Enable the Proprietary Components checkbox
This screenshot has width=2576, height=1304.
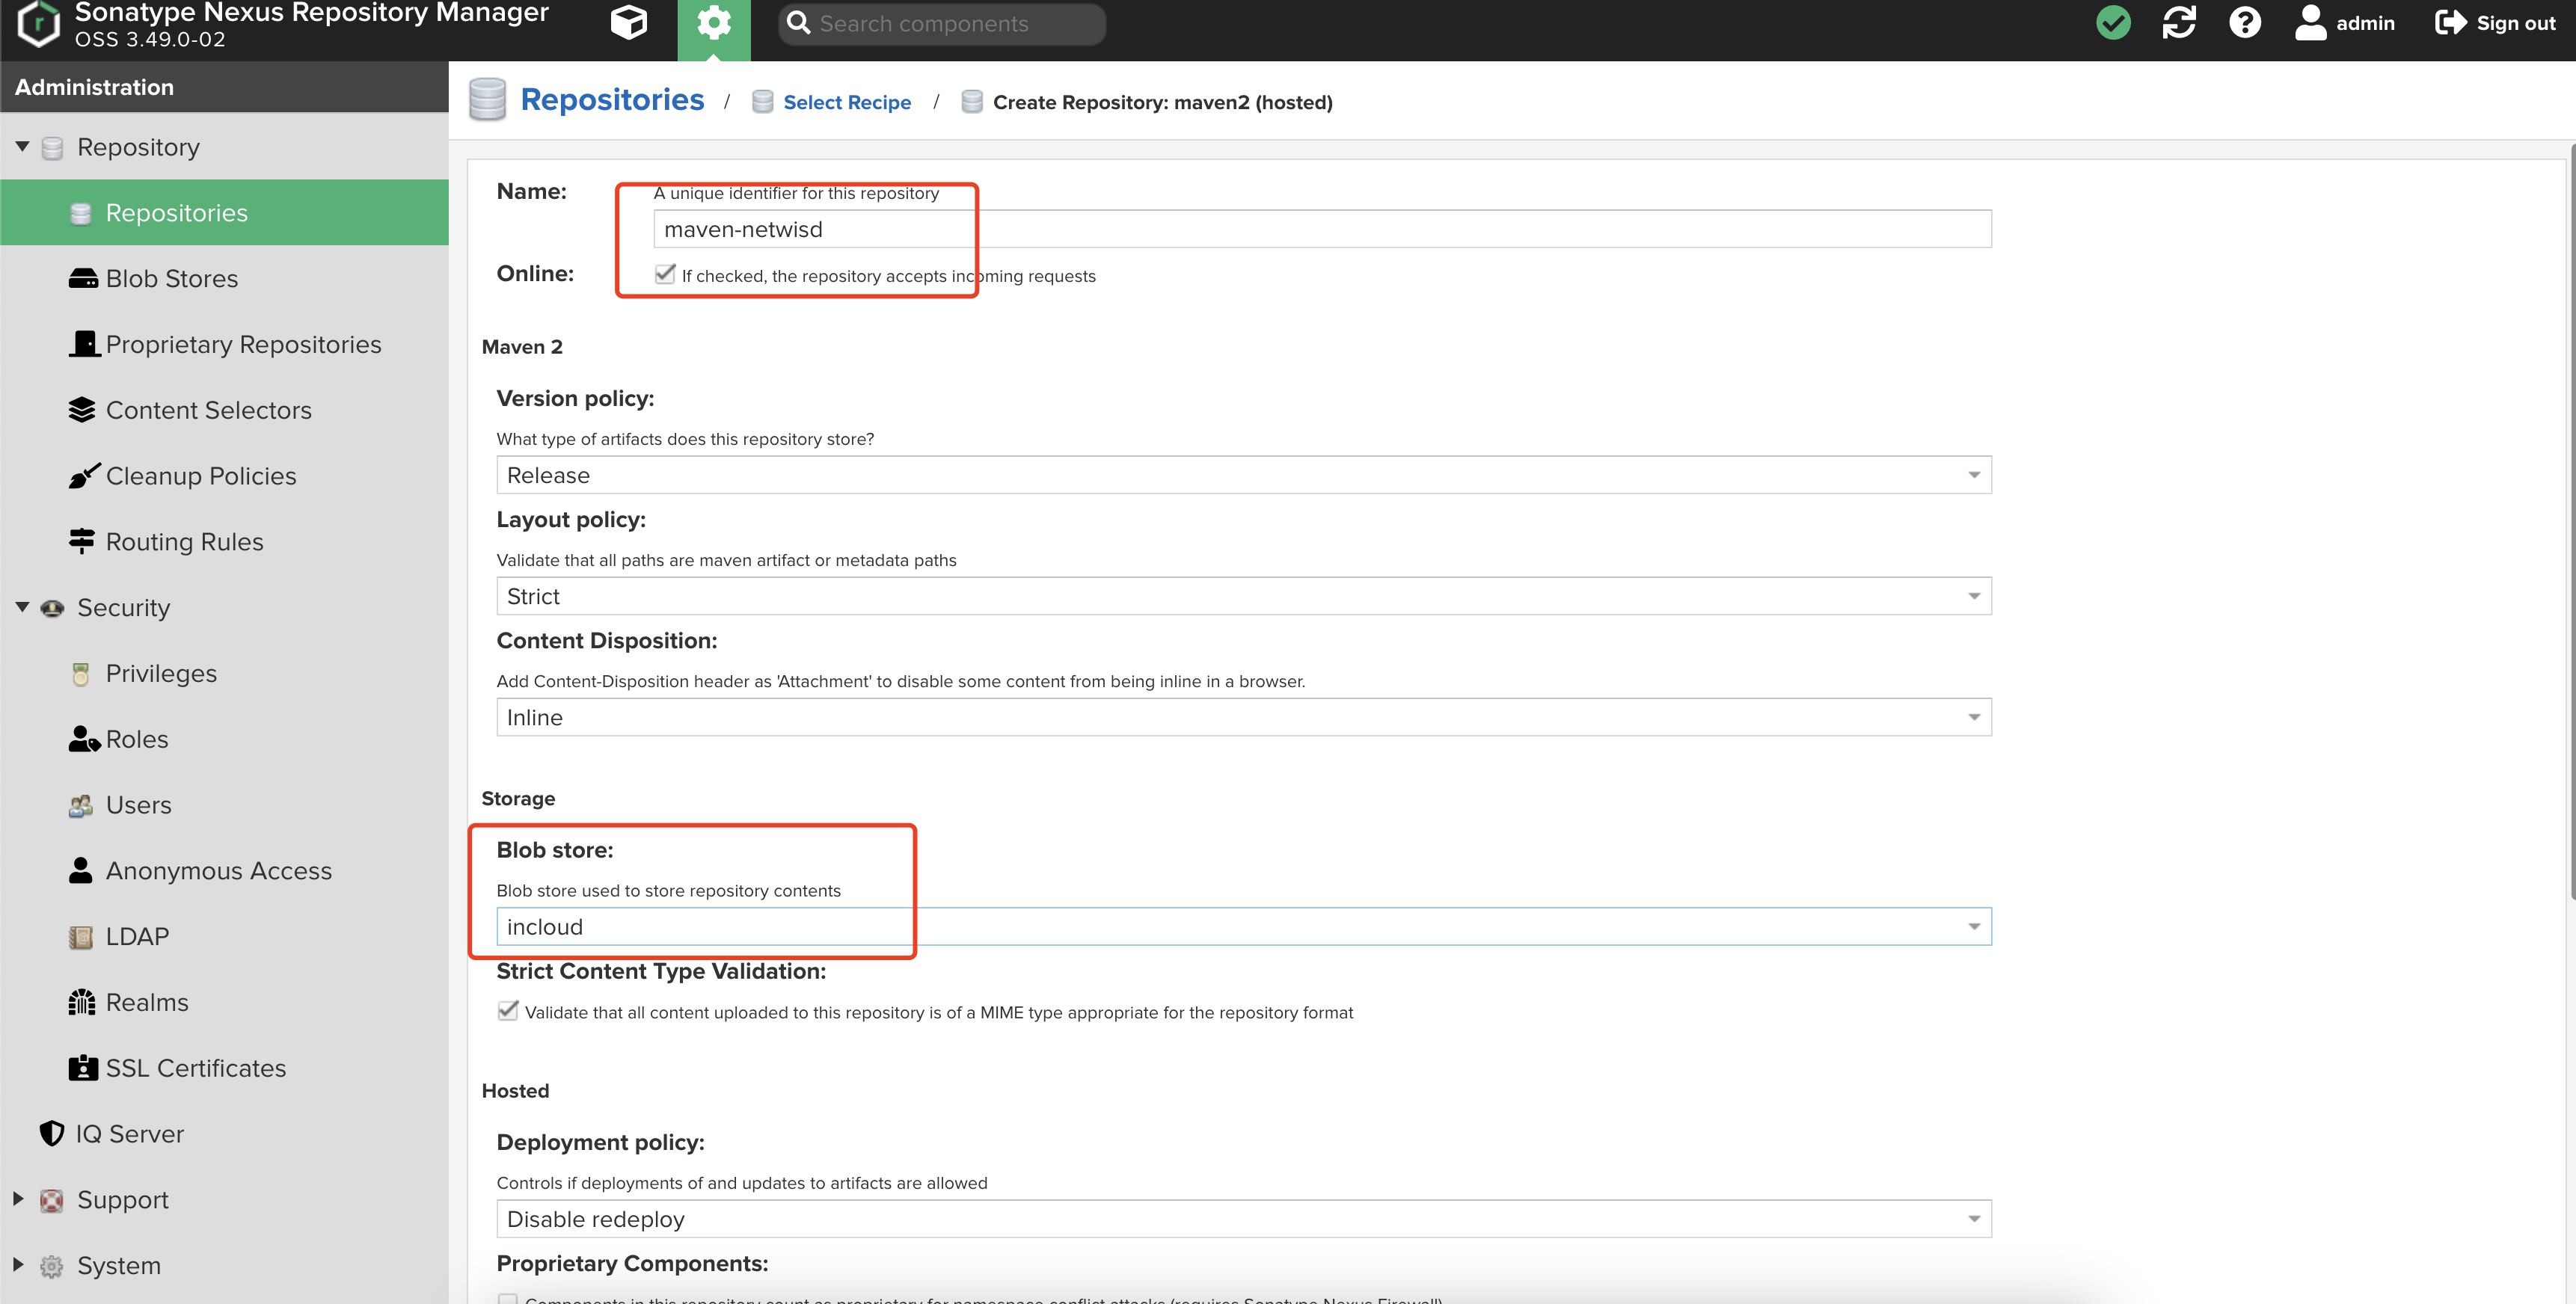pos(508,1298)
